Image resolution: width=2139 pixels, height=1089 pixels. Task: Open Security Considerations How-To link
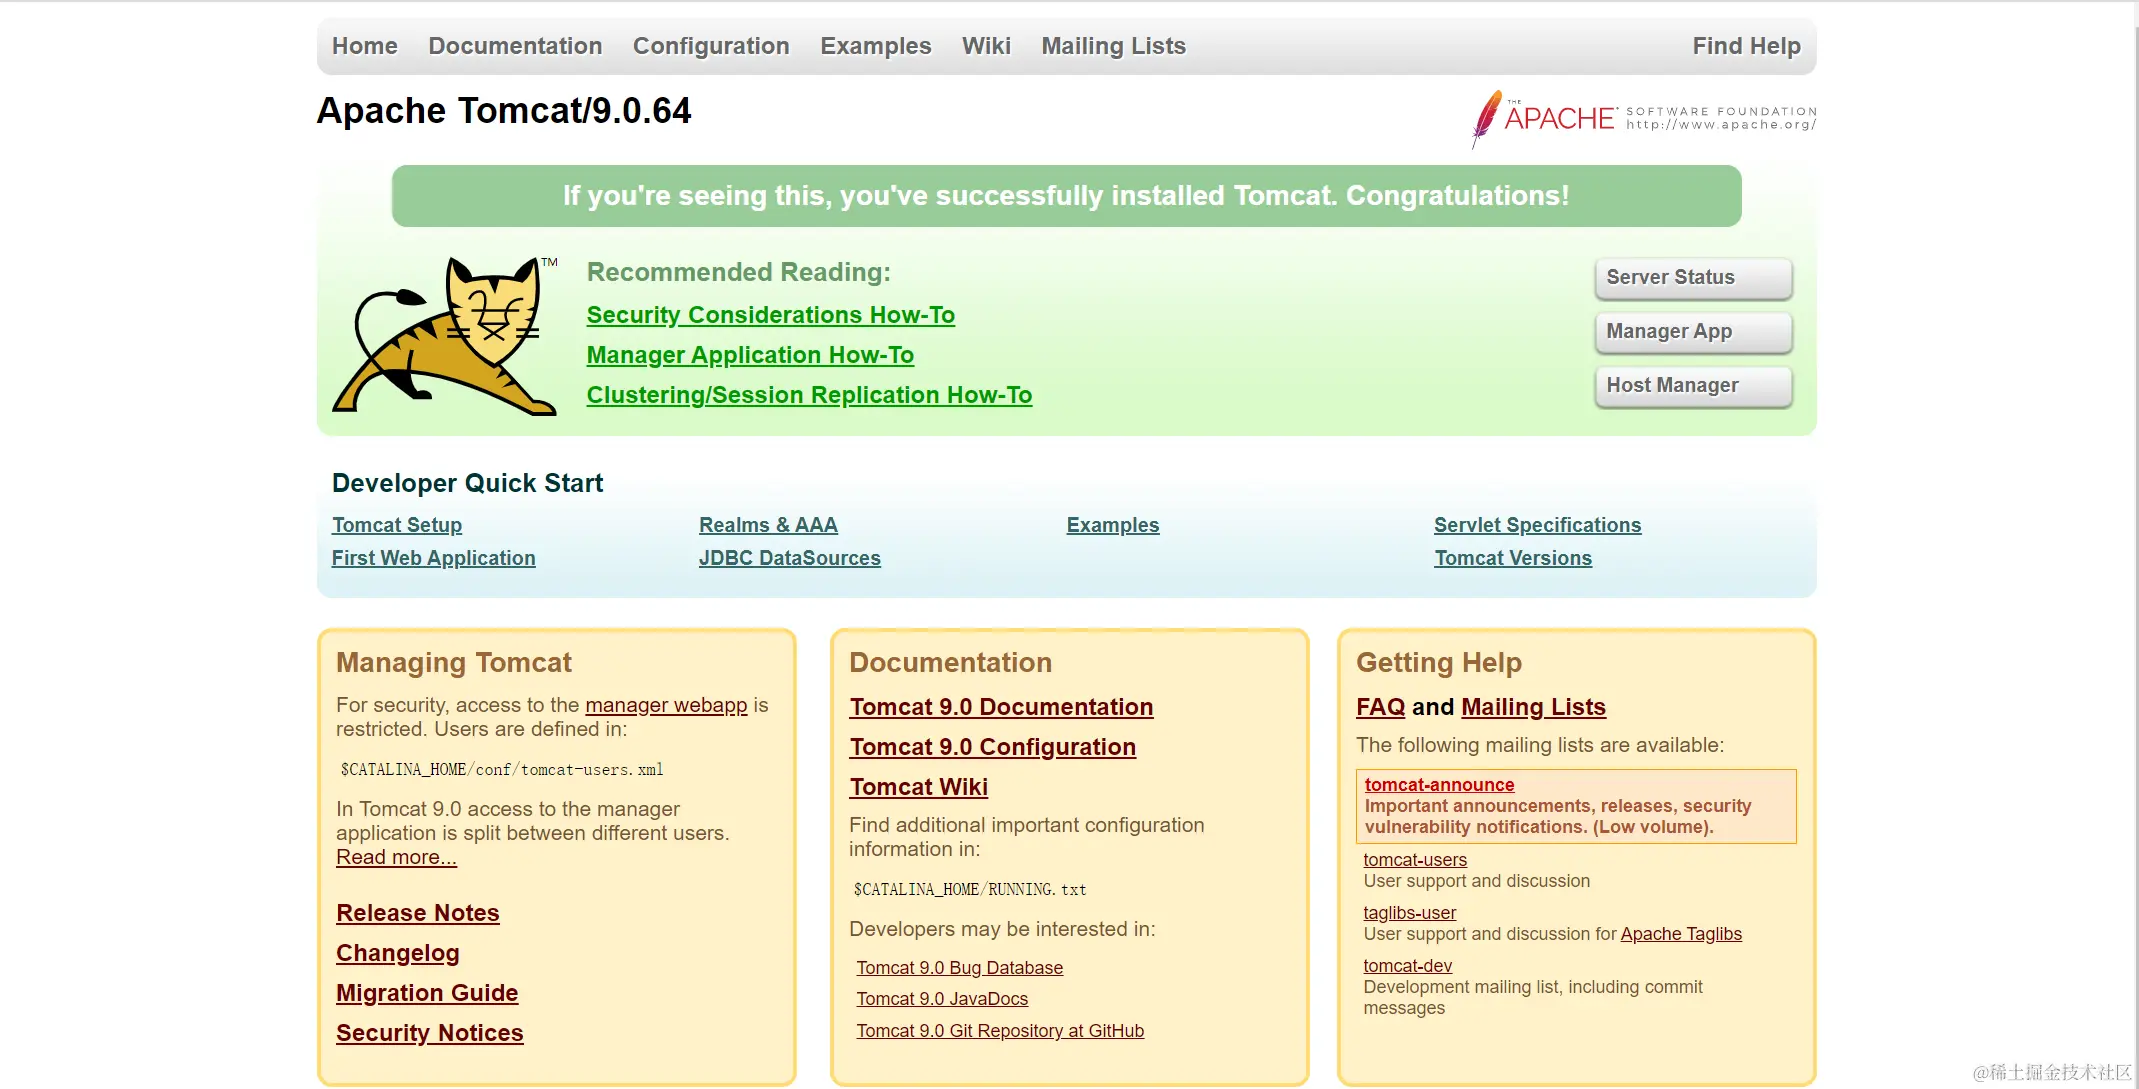[770, 315]
